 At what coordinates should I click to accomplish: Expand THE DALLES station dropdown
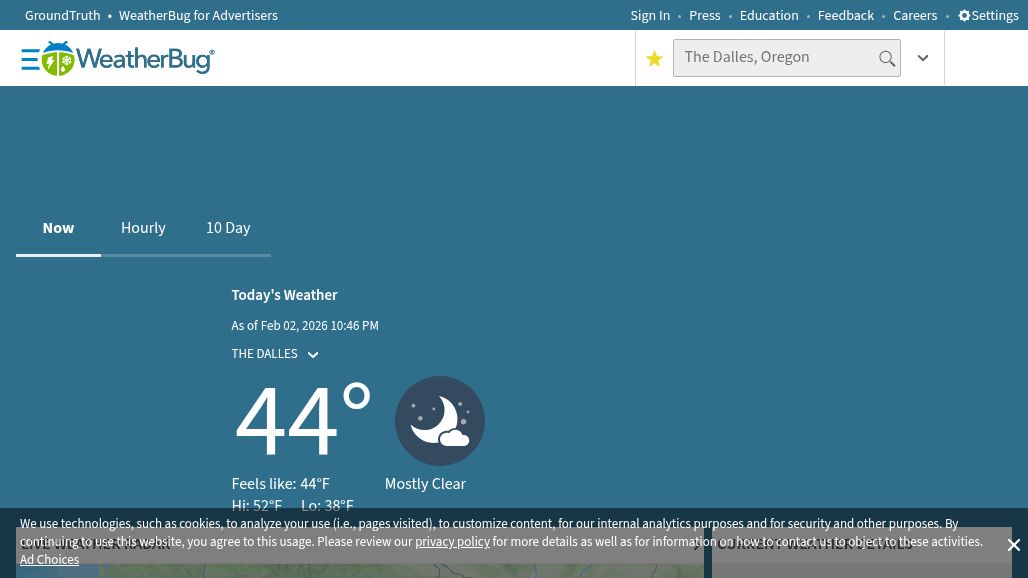click(x=312, y=355)
